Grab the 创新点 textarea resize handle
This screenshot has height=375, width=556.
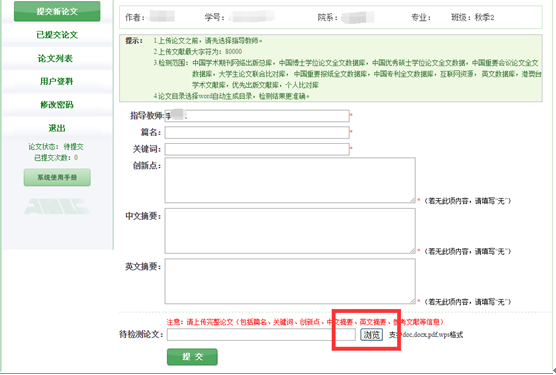[412, 200]
